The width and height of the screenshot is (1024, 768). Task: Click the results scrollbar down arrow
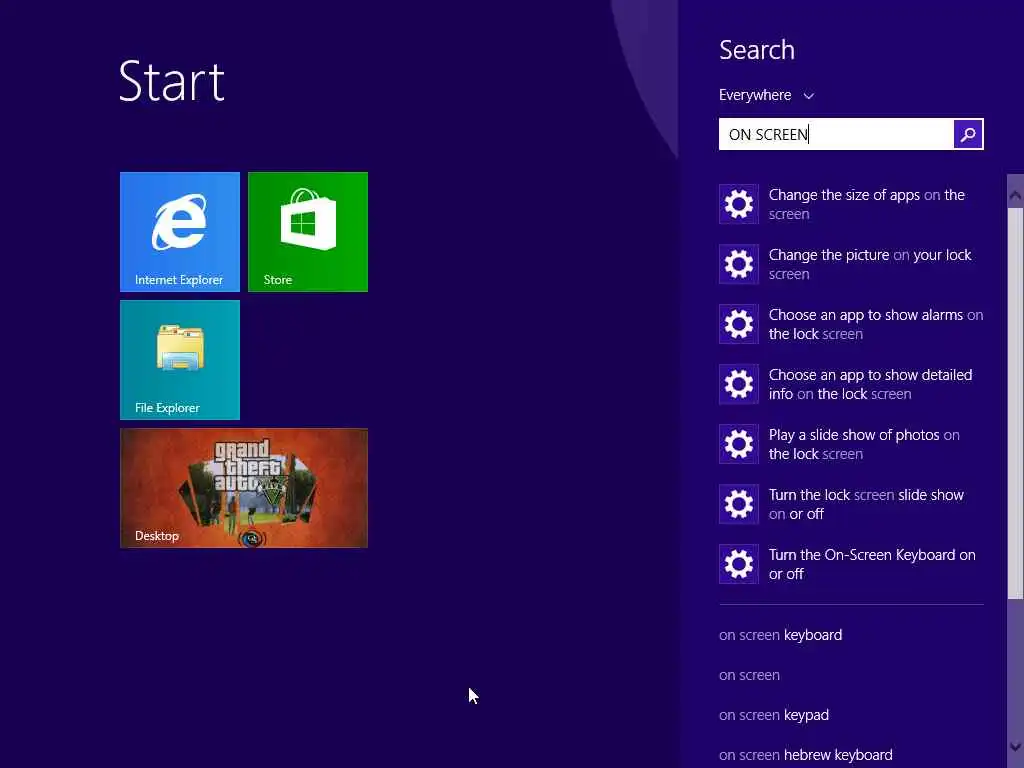pos(1015,746)
